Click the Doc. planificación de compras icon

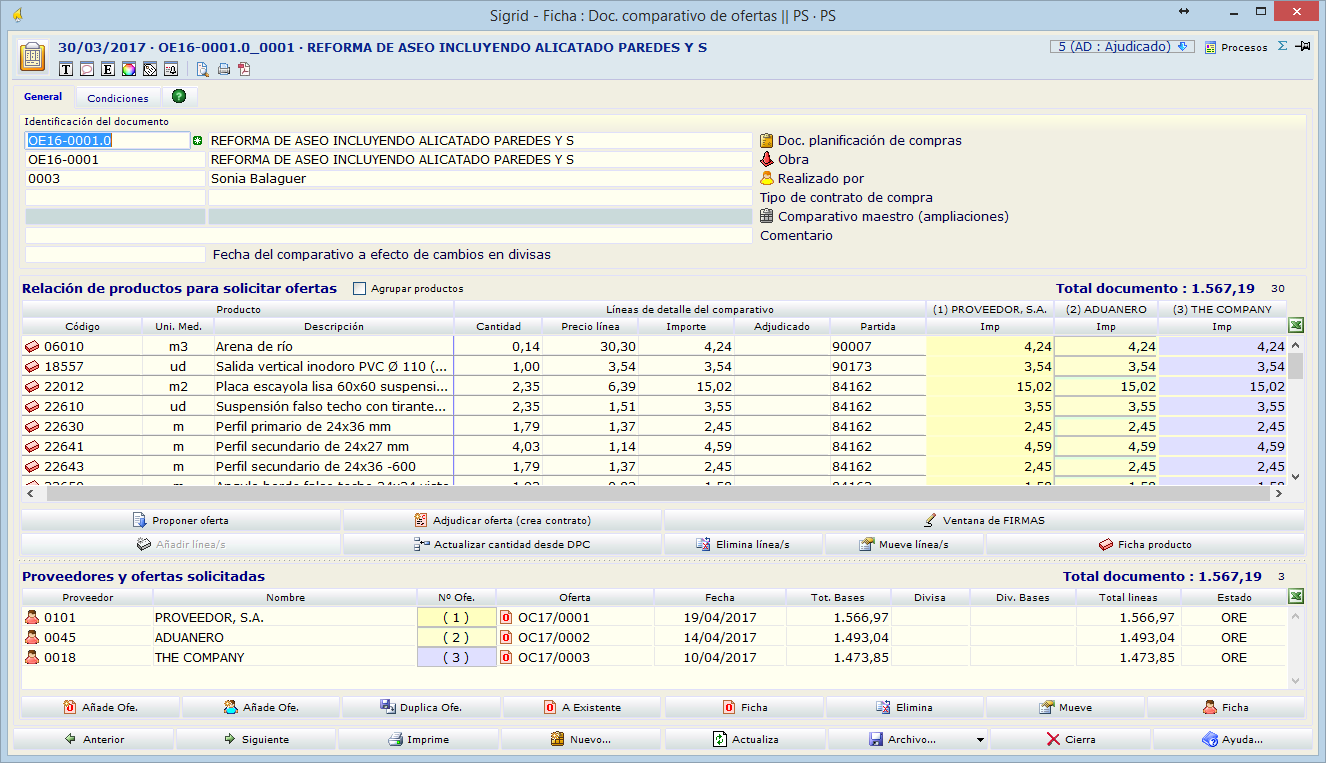pos(767,141)
